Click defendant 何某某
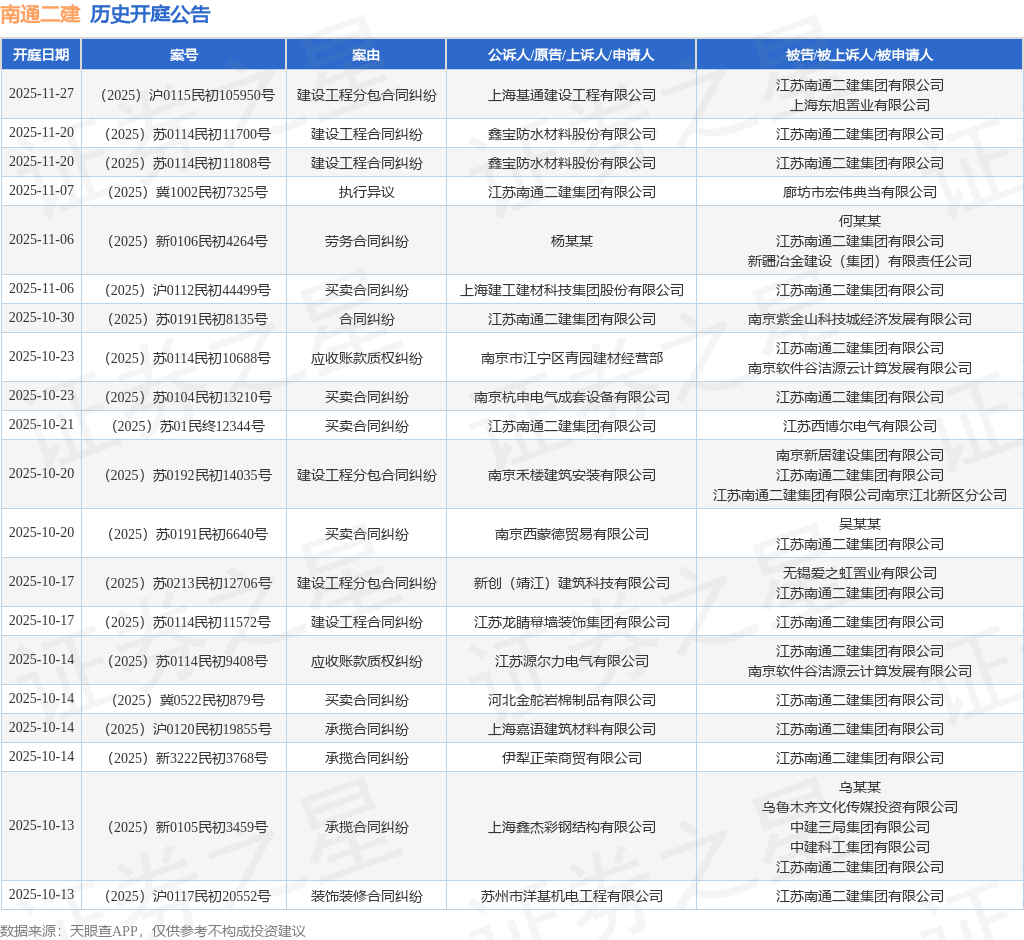Image resolution: width=1024 pixels, height=940 pixels. (859, 221)
